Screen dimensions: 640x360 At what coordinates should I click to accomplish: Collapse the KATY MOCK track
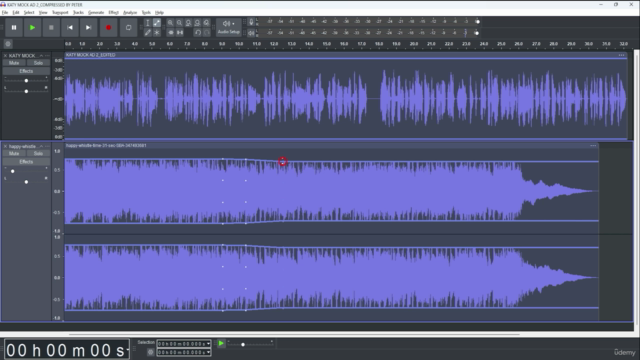41,56
